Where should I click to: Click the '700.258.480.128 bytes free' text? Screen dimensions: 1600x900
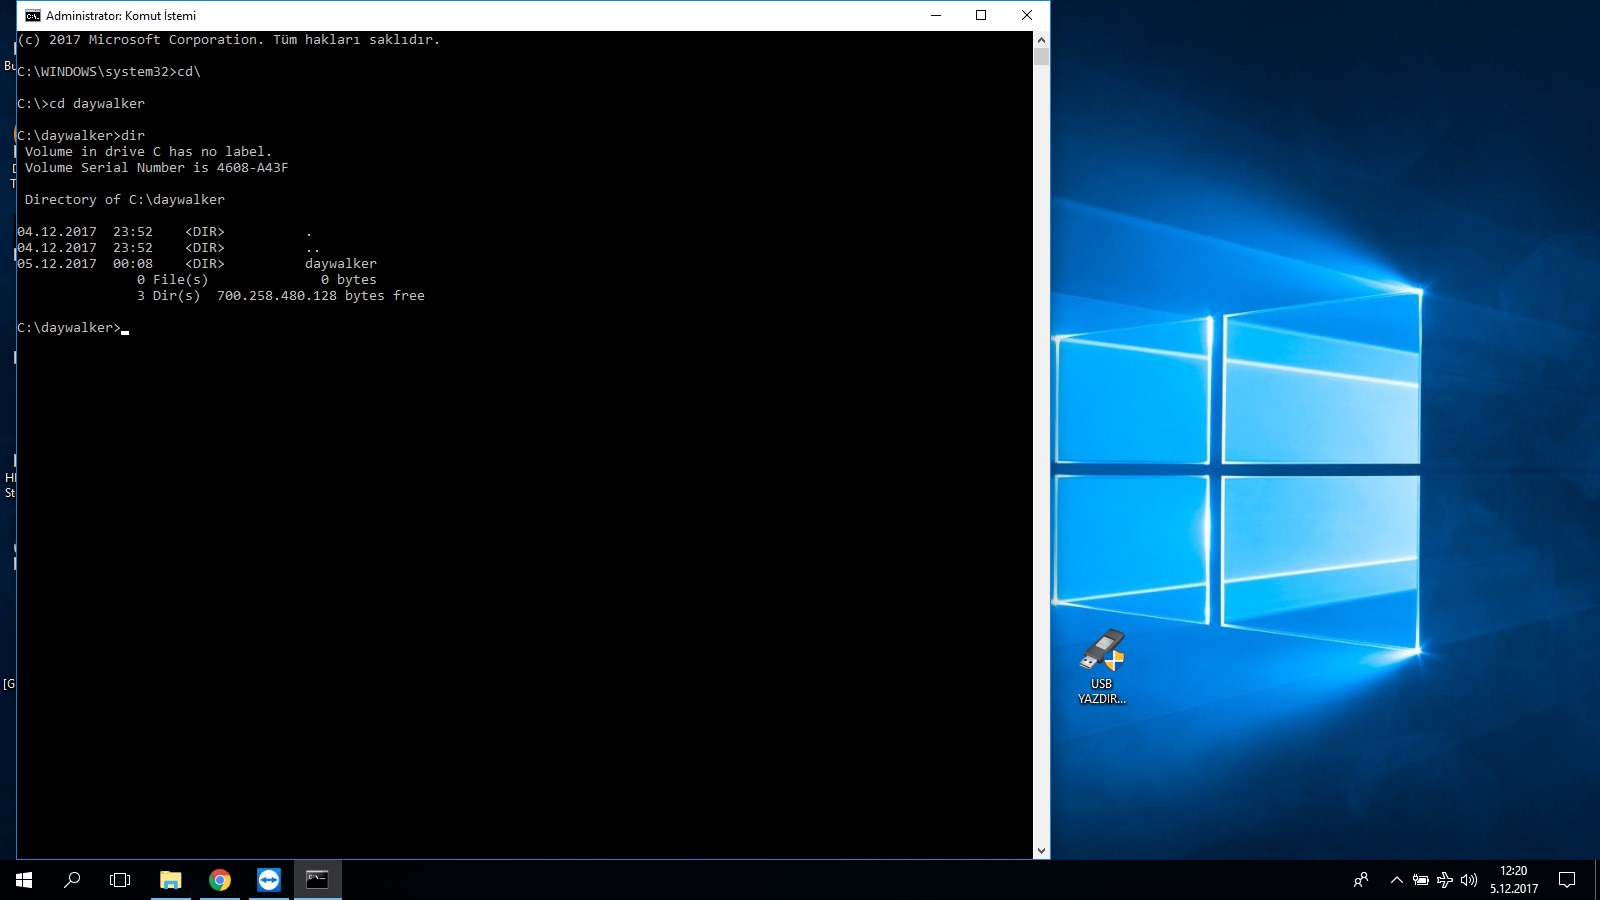coord(321,296)
